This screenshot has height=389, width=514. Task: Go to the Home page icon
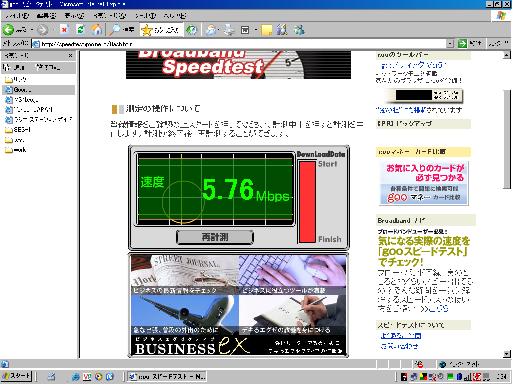[96, 30]
